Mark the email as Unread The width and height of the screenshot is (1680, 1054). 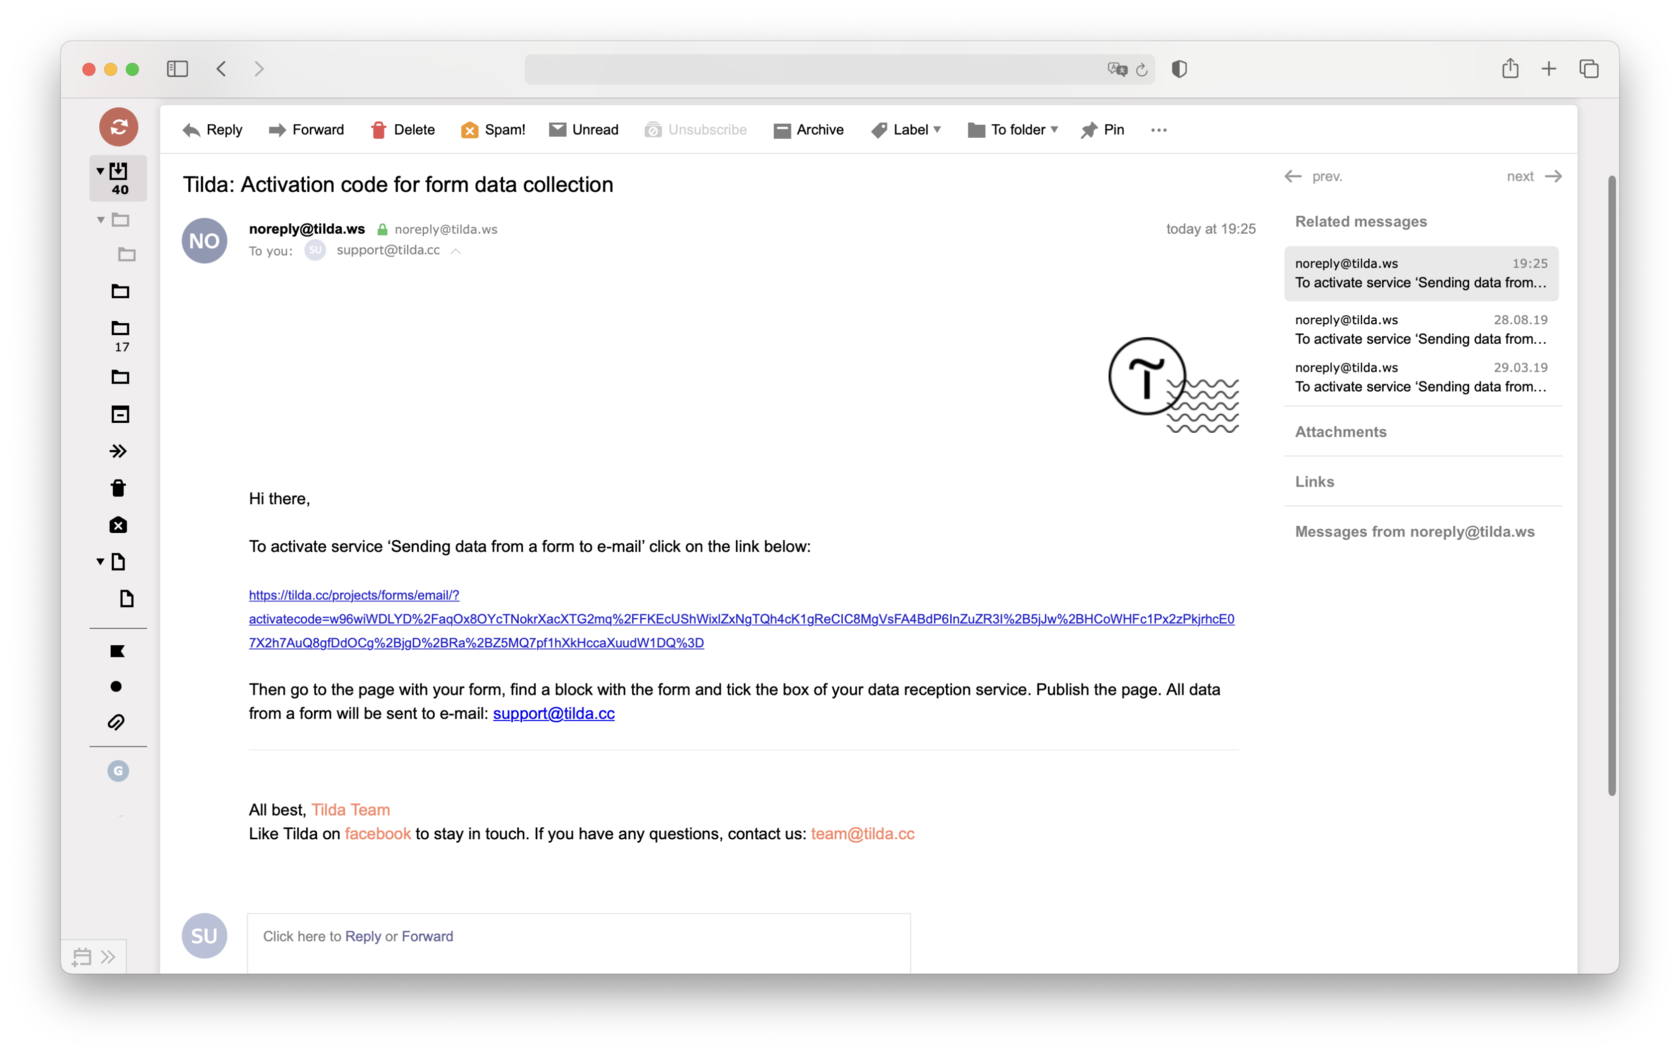584,130
